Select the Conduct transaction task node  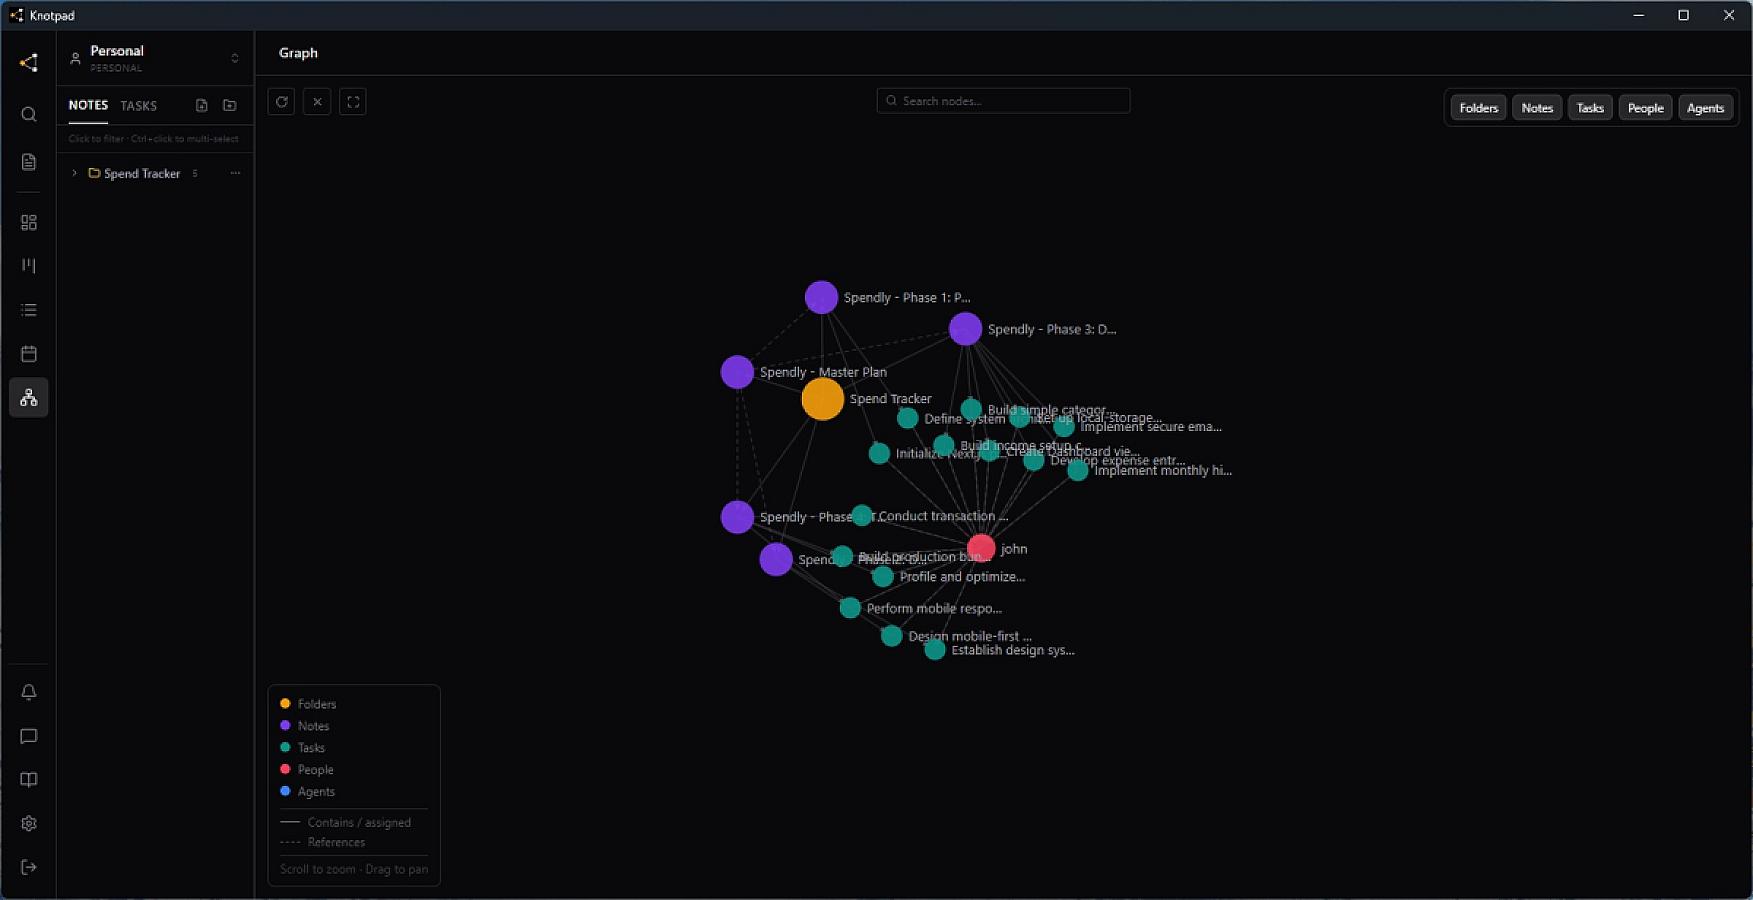(862, 516)
